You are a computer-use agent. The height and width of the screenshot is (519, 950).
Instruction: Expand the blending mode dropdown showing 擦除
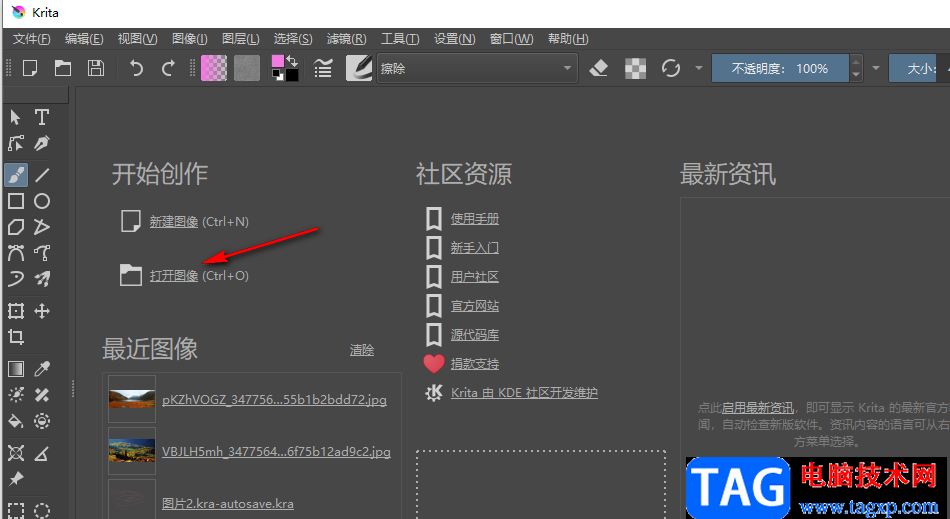click(477, 68)
